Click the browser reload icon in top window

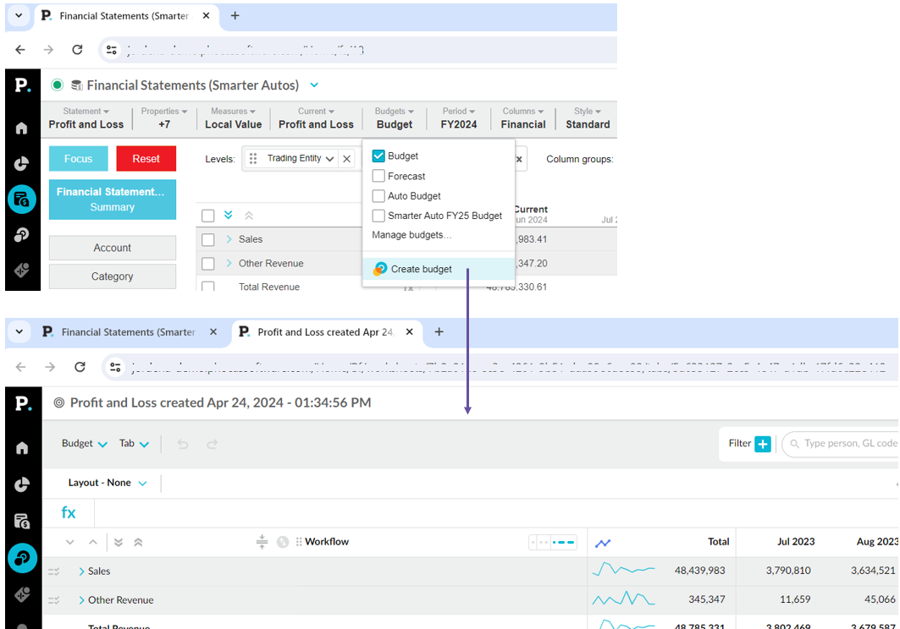coord(77,49)
